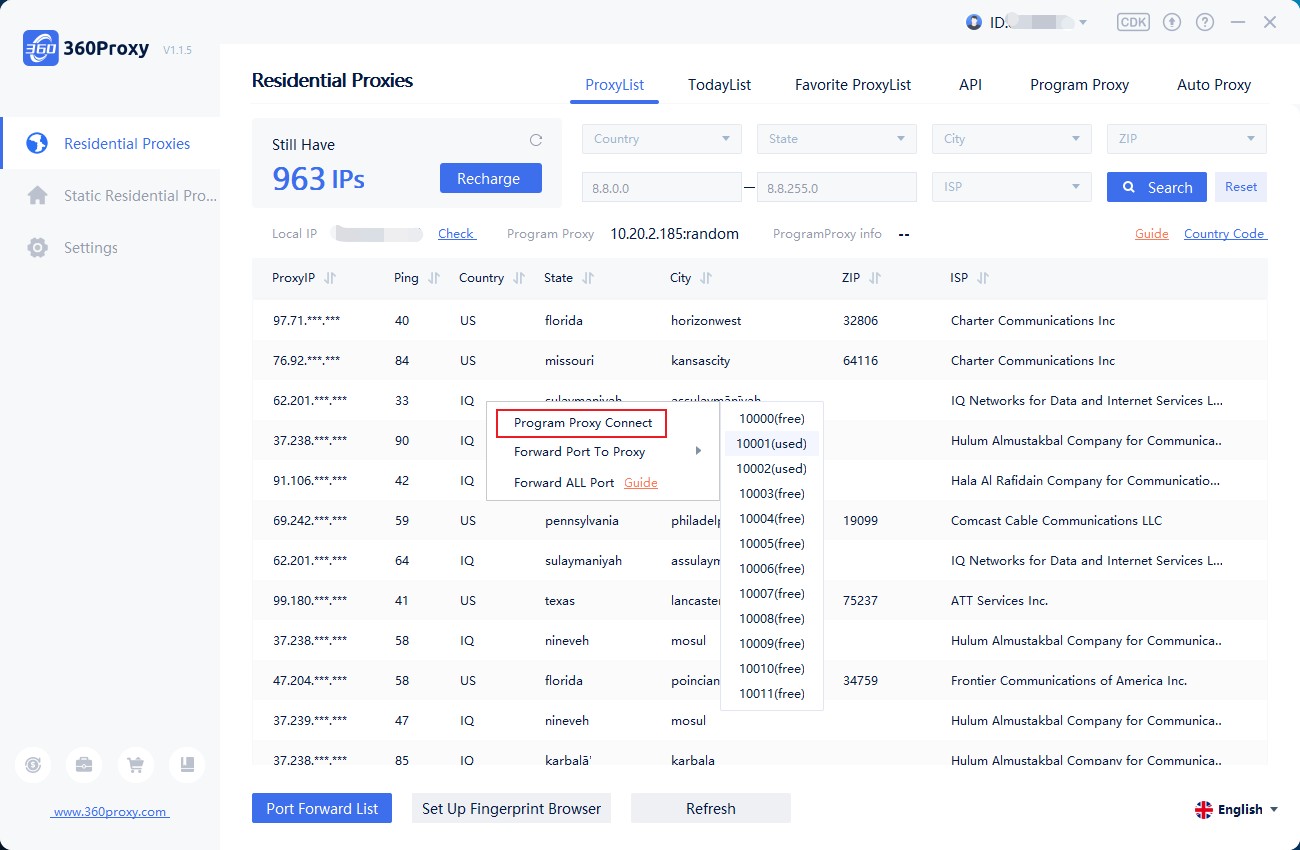Viewport: 1300px width, 850px height.
Task: Click the Check link next to Local IP
Action: pyautogui.click(x=457, y=233)
